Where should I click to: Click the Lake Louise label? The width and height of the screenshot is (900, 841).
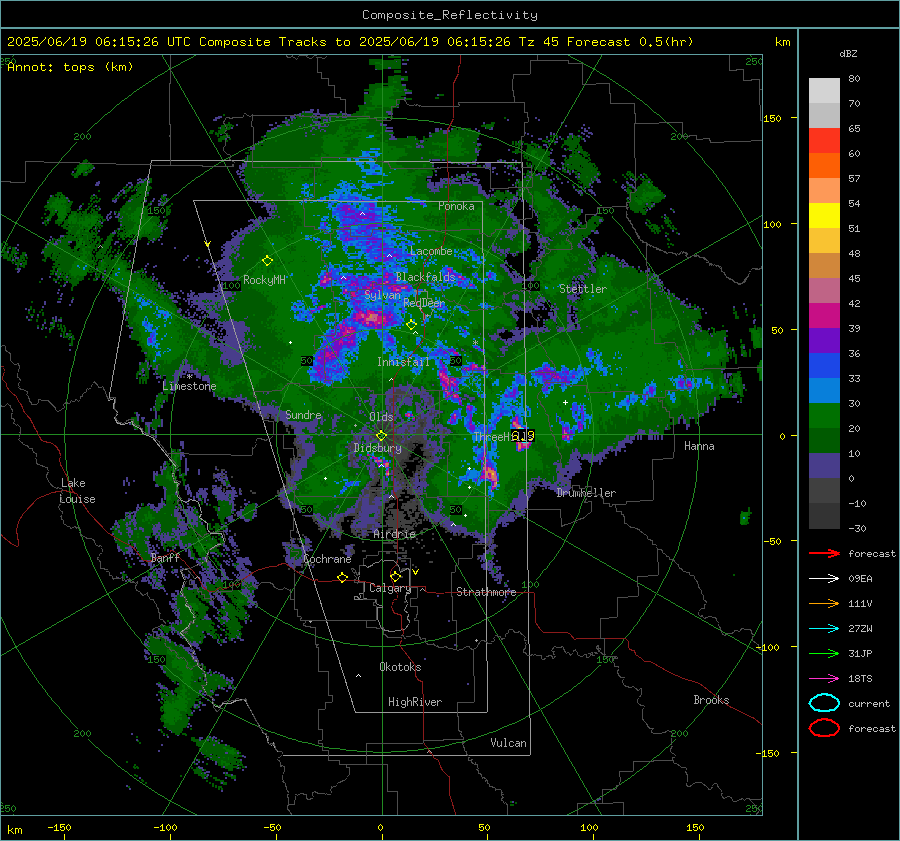pos(77,491)
